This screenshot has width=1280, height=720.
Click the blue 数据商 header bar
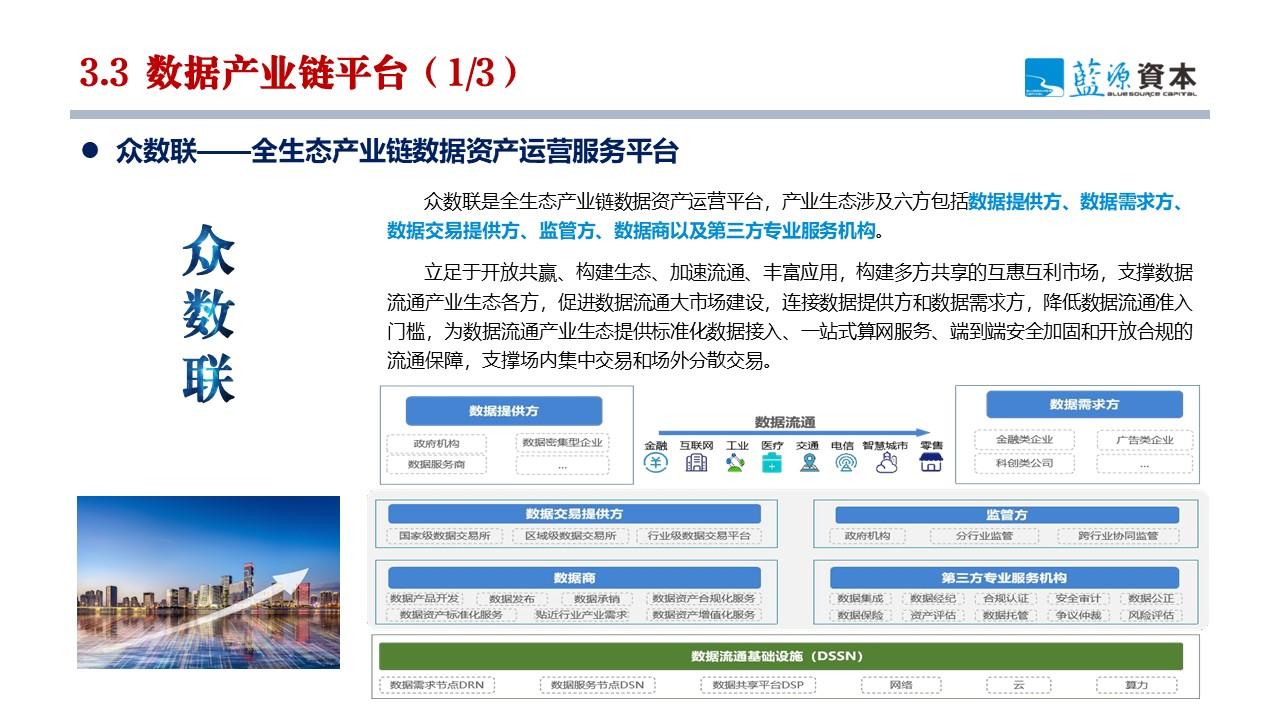click(574, 578)
